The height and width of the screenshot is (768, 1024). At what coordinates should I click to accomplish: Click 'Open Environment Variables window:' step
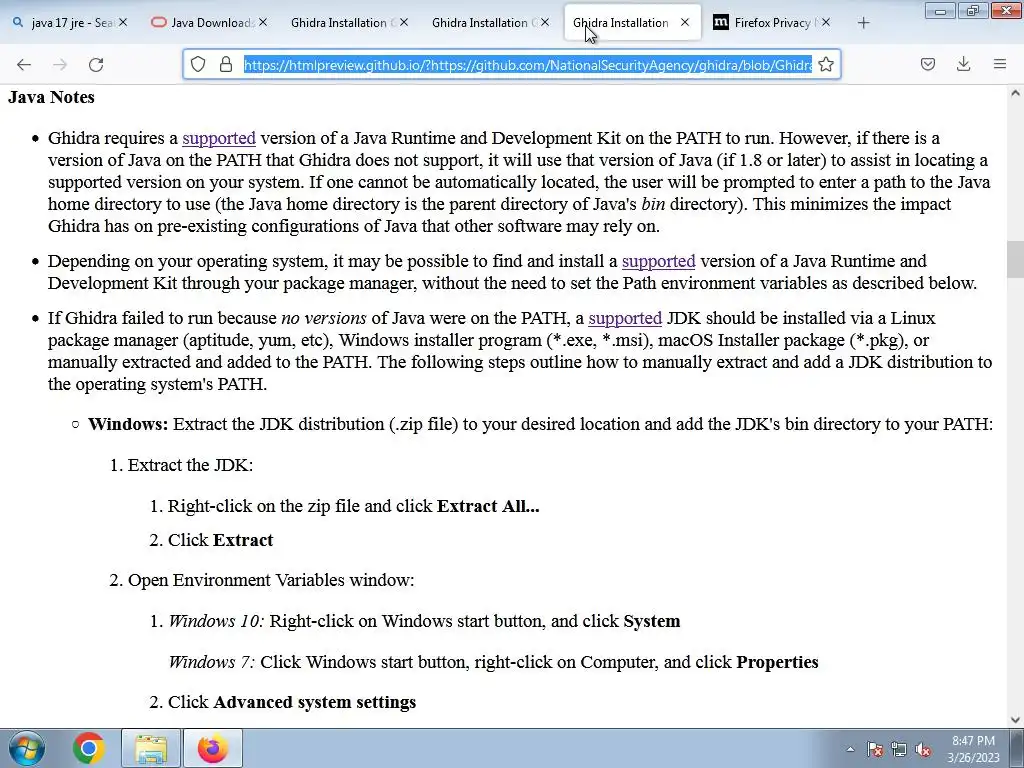tap(271, 581)
